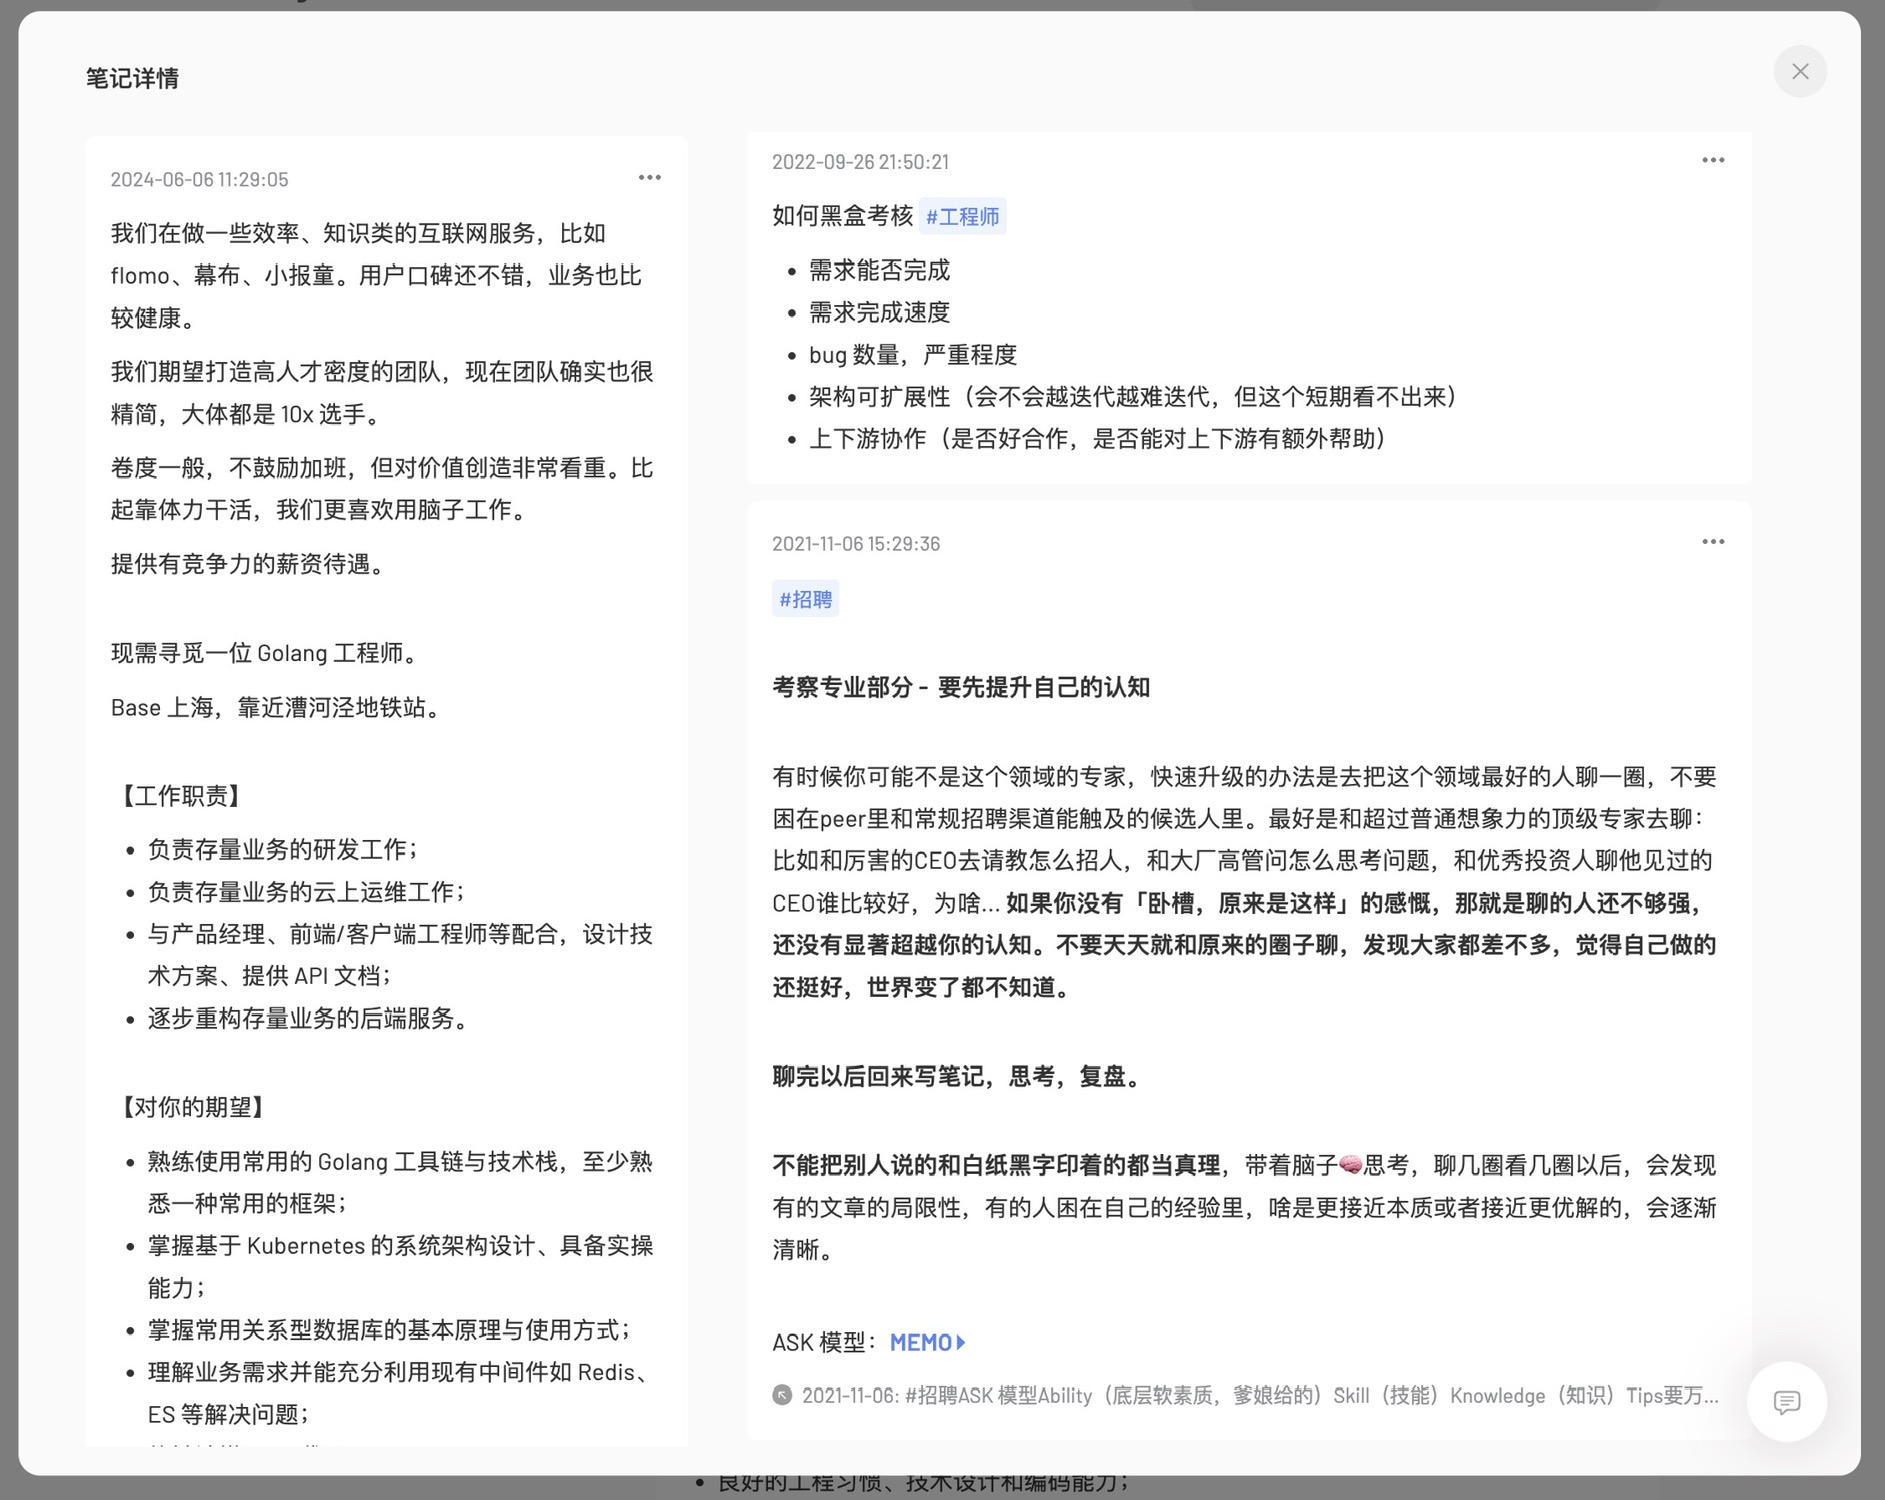Click the 2024-06-06 11:29:05 timestamp

point(199,180)
